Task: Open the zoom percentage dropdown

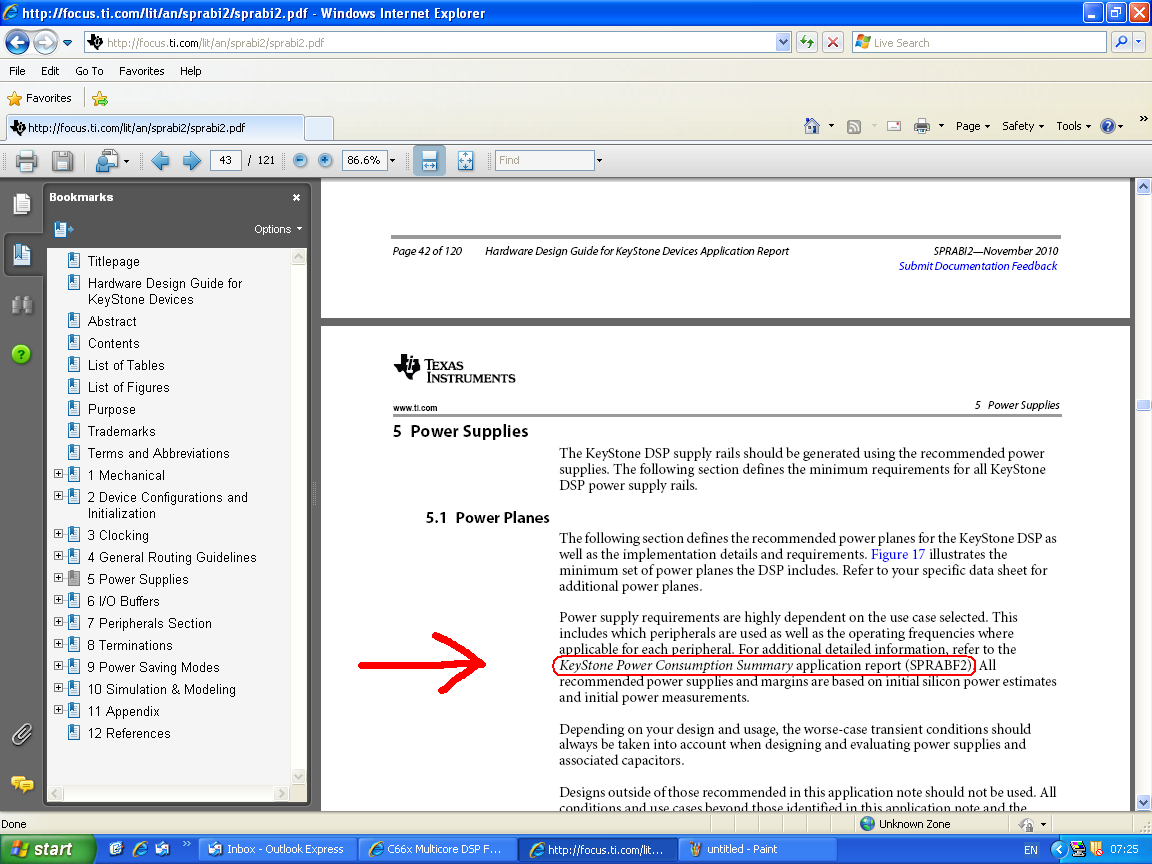Action: click(392, 160)
